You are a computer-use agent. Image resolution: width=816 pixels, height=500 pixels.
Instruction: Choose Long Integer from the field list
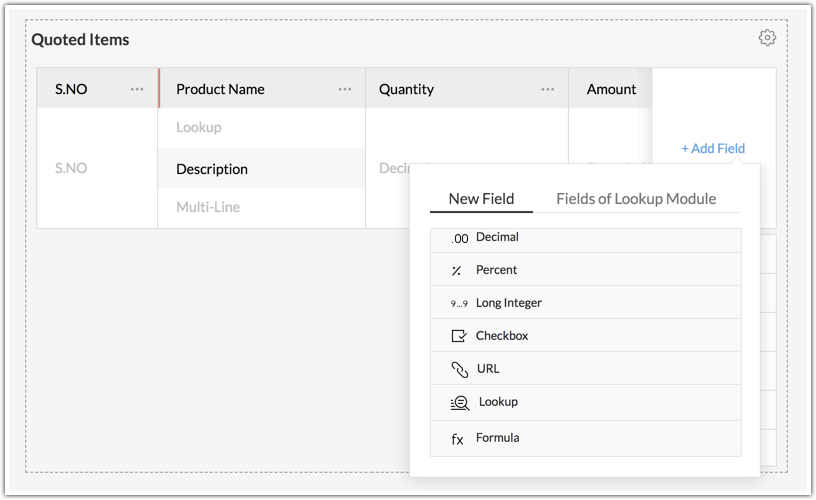click(509, 303)
